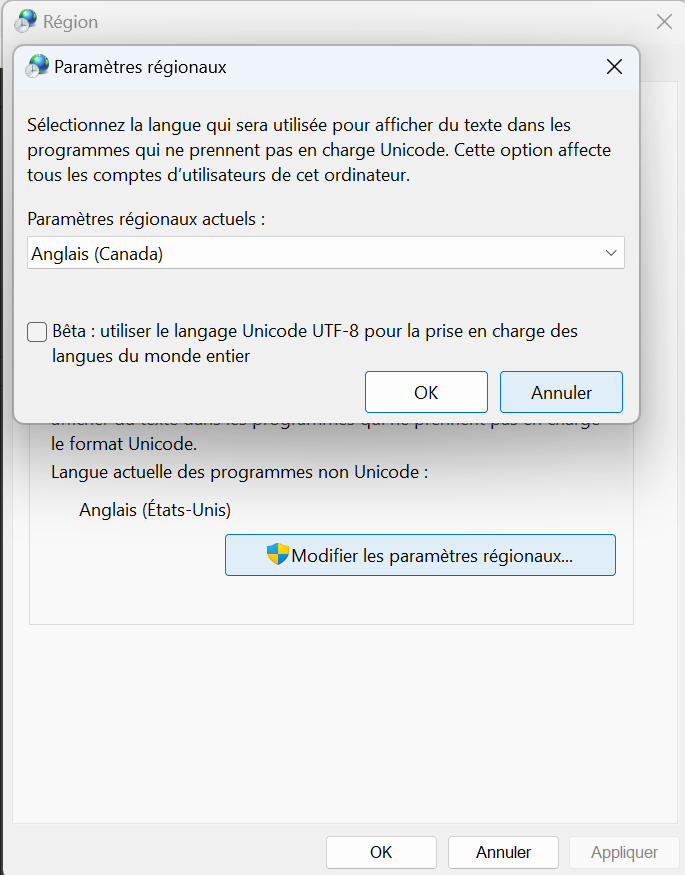This screenshot has width=685, height=875.
Task: Click the Région window title text
Action: point(70,22)
